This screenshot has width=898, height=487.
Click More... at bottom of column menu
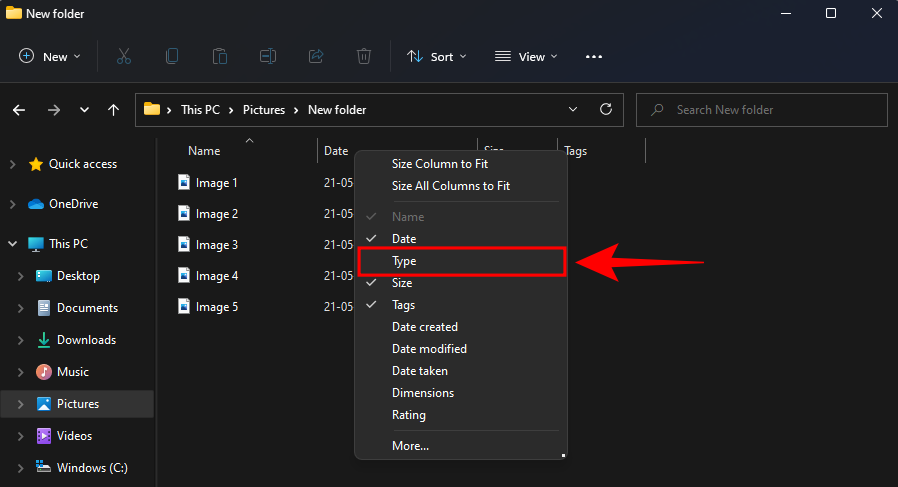click(410, 446)
